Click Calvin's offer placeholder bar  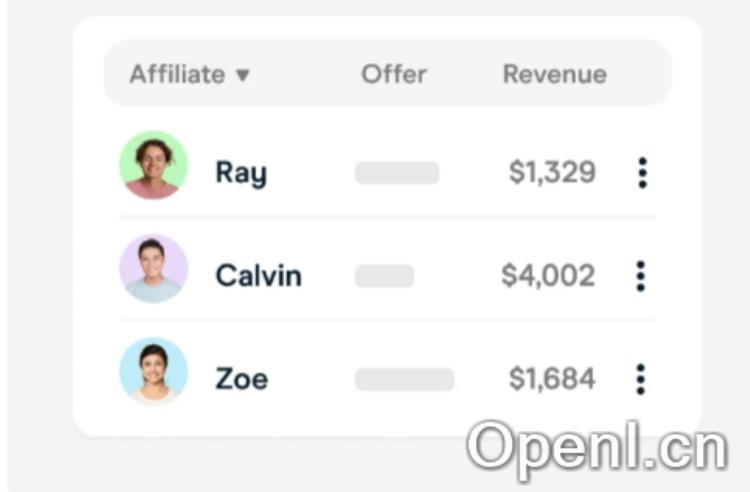click(x=384, y=276)
